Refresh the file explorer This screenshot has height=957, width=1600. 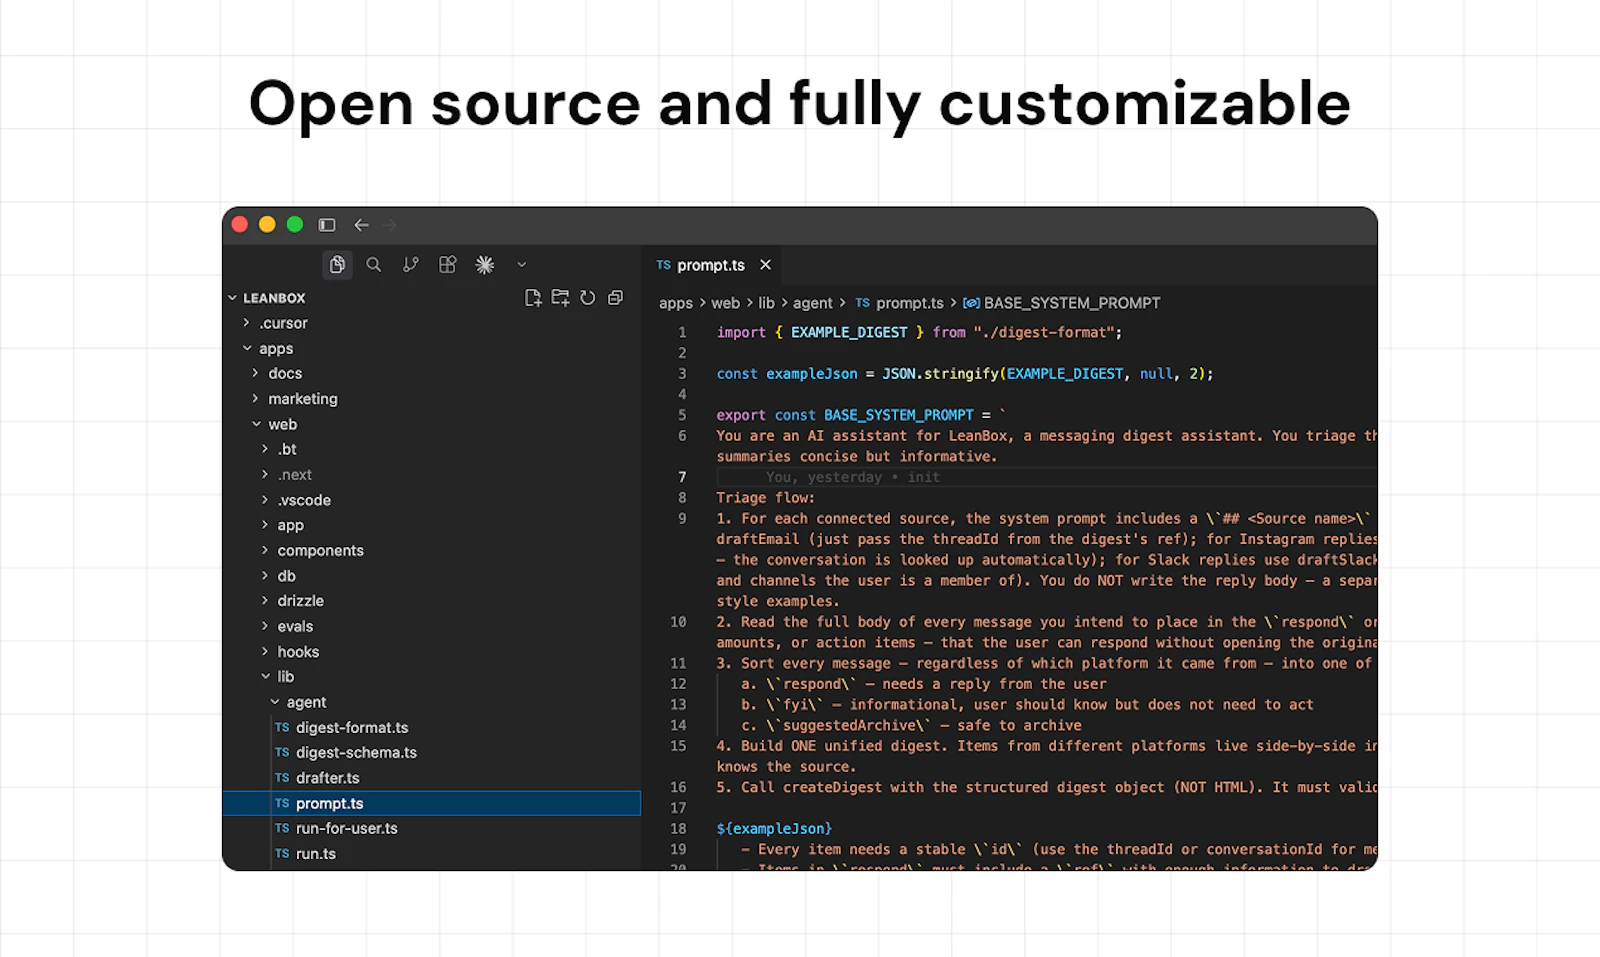(588, 298)
